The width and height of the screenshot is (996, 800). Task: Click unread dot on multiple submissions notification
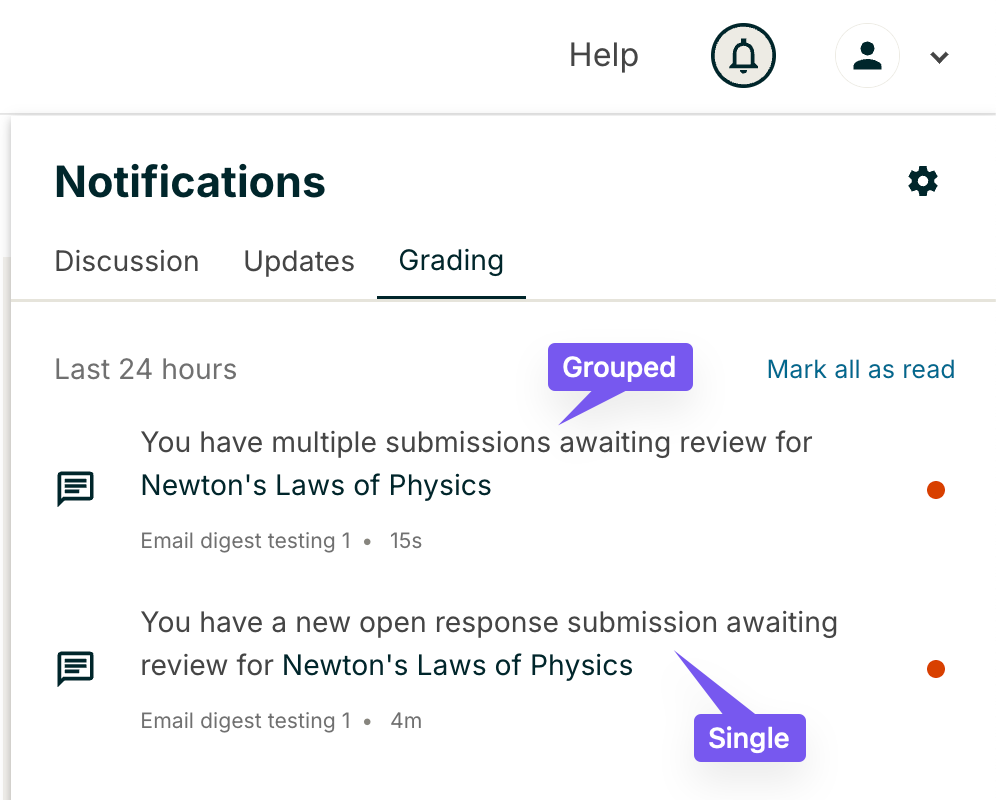(x=936, y=490)
